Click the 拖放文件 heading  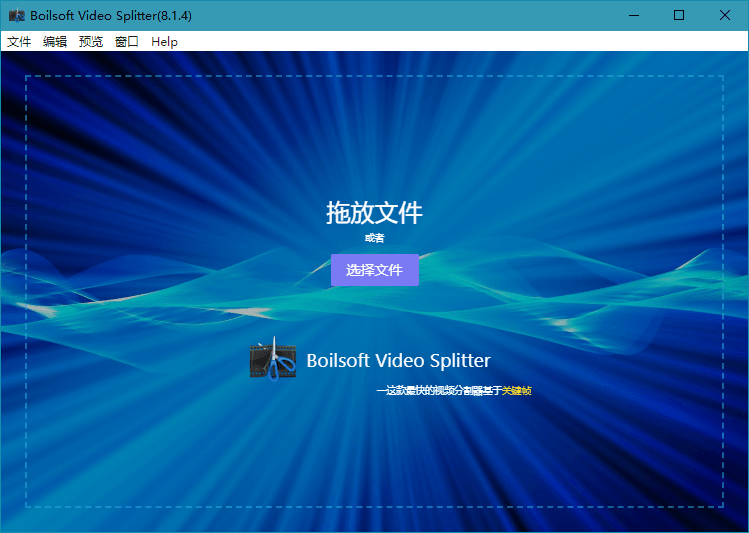[374, 213]
